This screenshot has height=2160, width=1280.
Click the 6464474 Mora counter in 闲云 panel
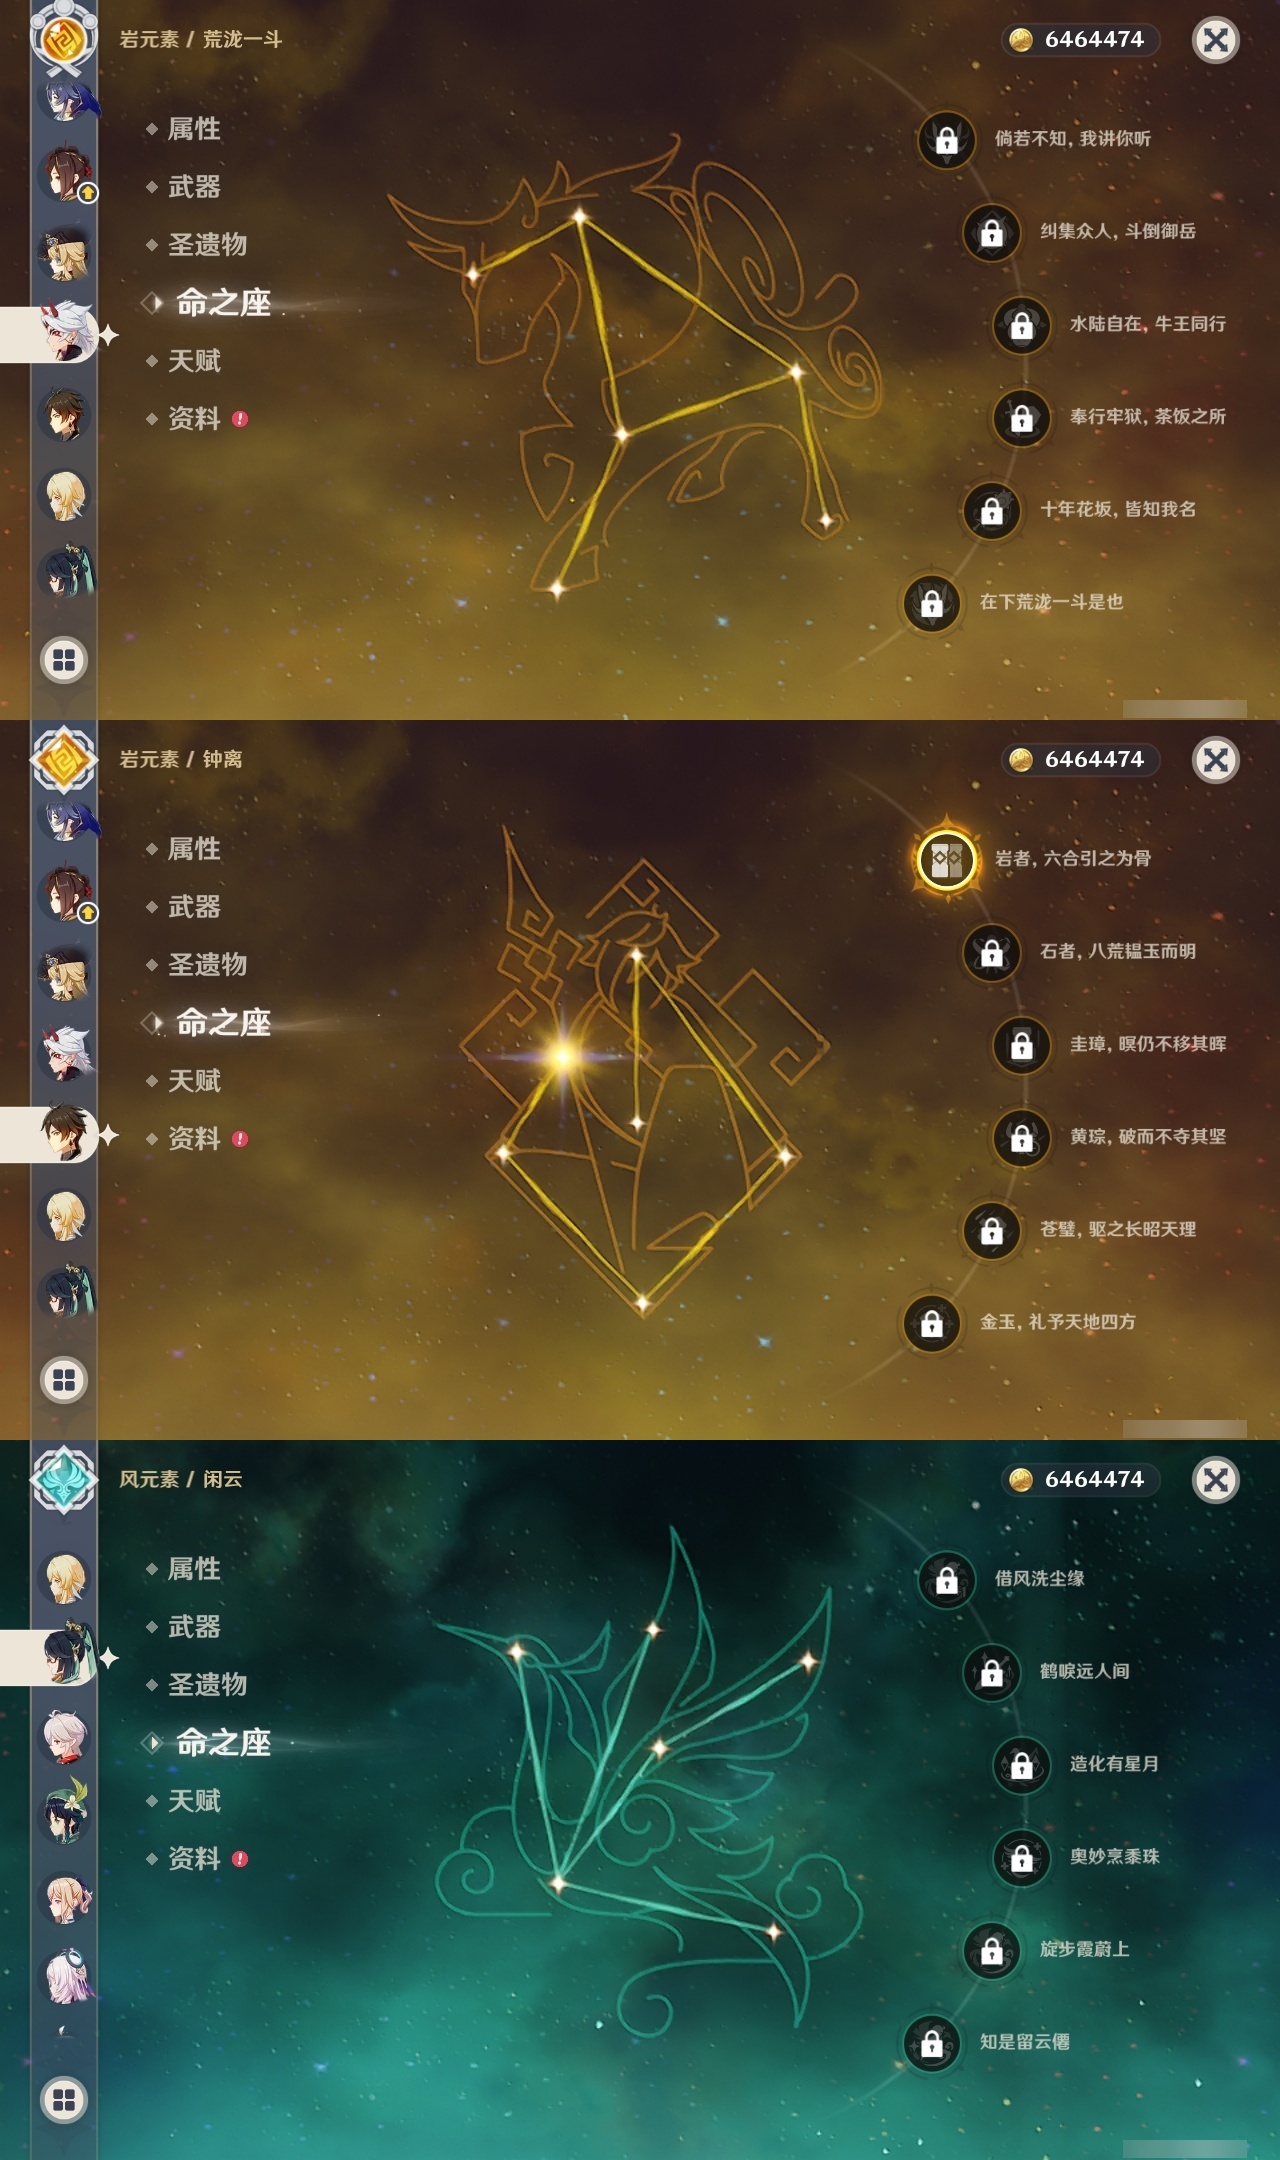[x=1080, y=1479]
